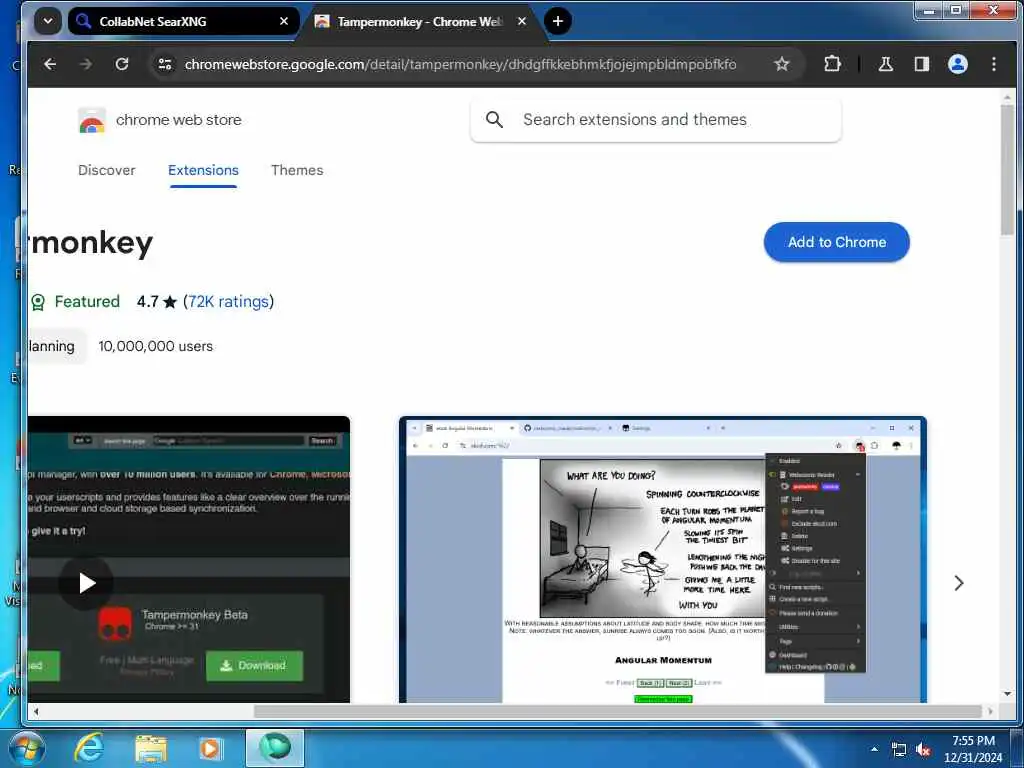Open the 72K ratings link
This screenshot has width=1024, height=768.
click(228, 302)
